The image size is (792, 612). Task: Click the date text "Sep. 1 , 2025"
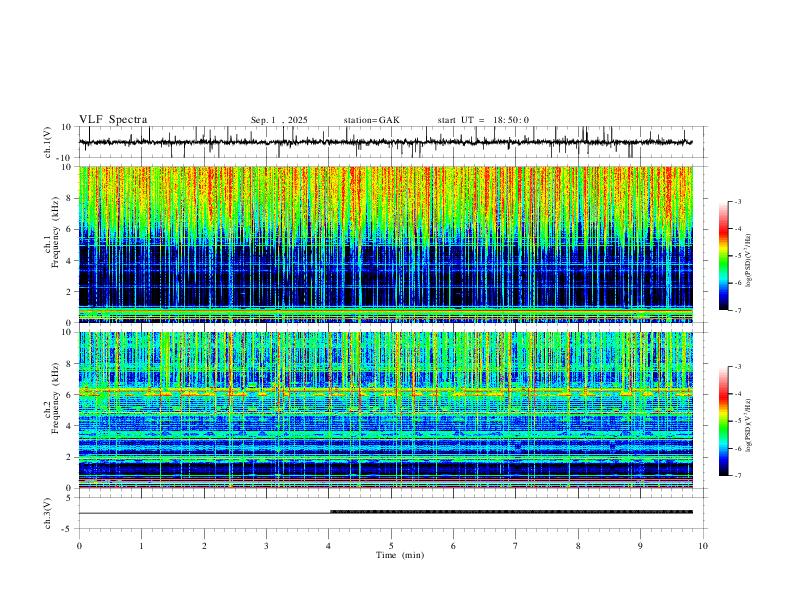(x=279, y=120)
